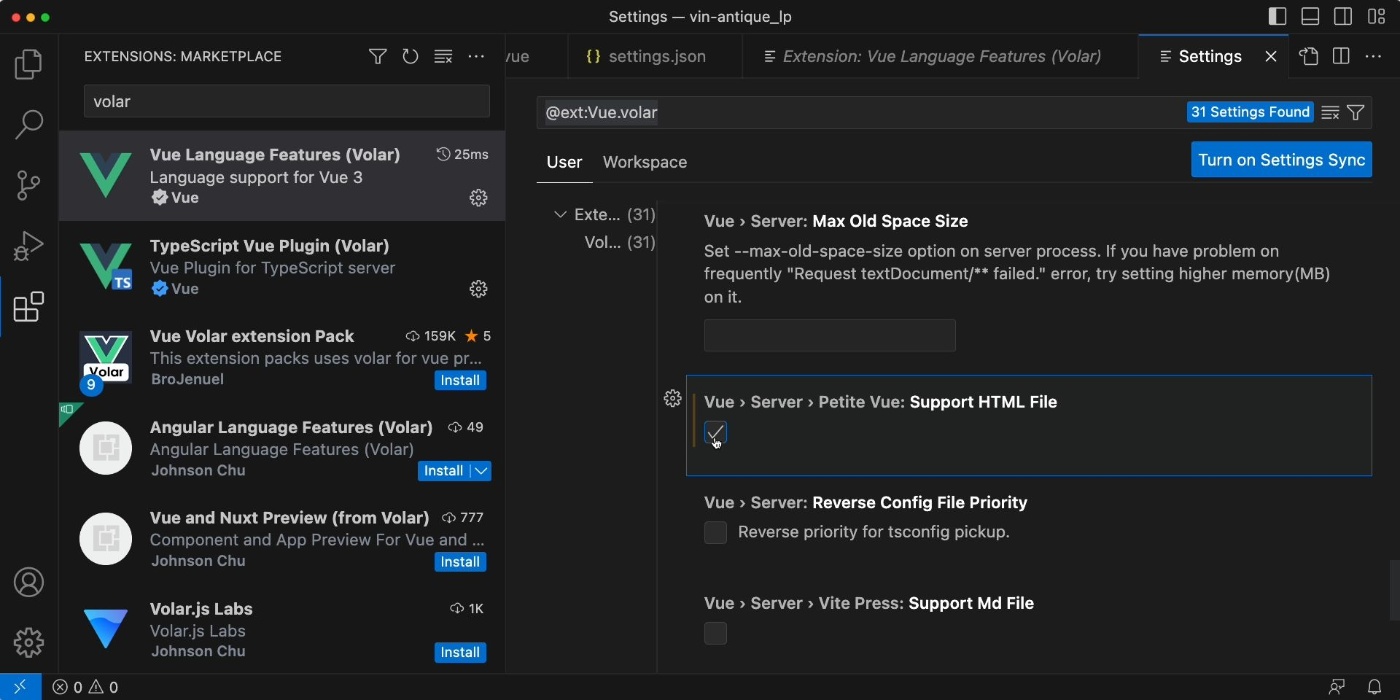Open feedback icon in status bar

tap(1337, 687)
